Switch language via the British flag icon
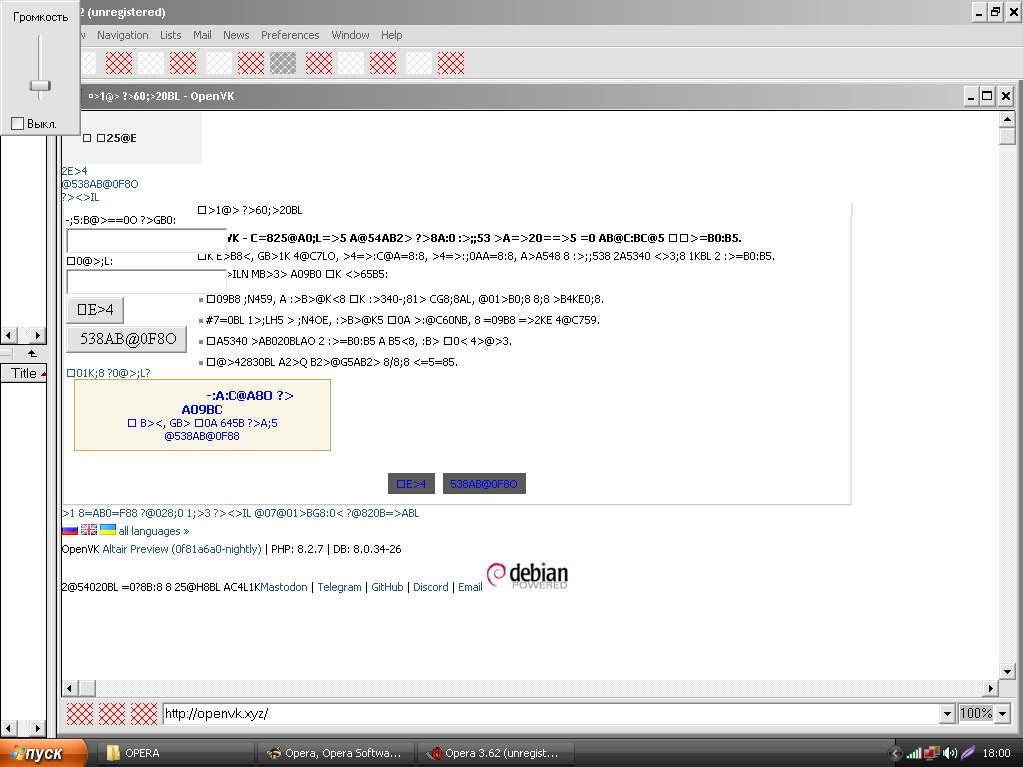Viewport: 1023px width, 767px height. click(x=89, y=530)
